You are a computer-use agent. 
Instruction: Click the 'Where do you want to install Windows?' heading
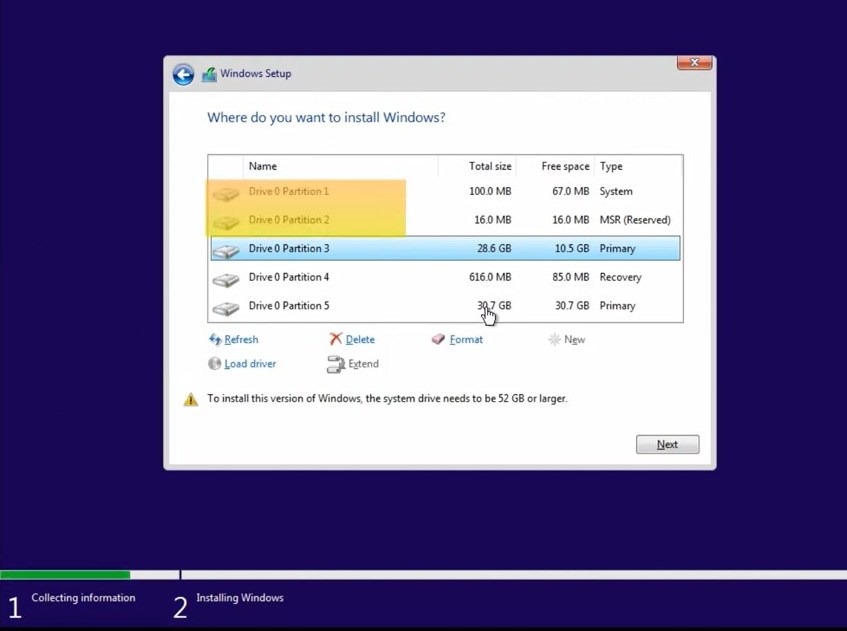point(326,118)
